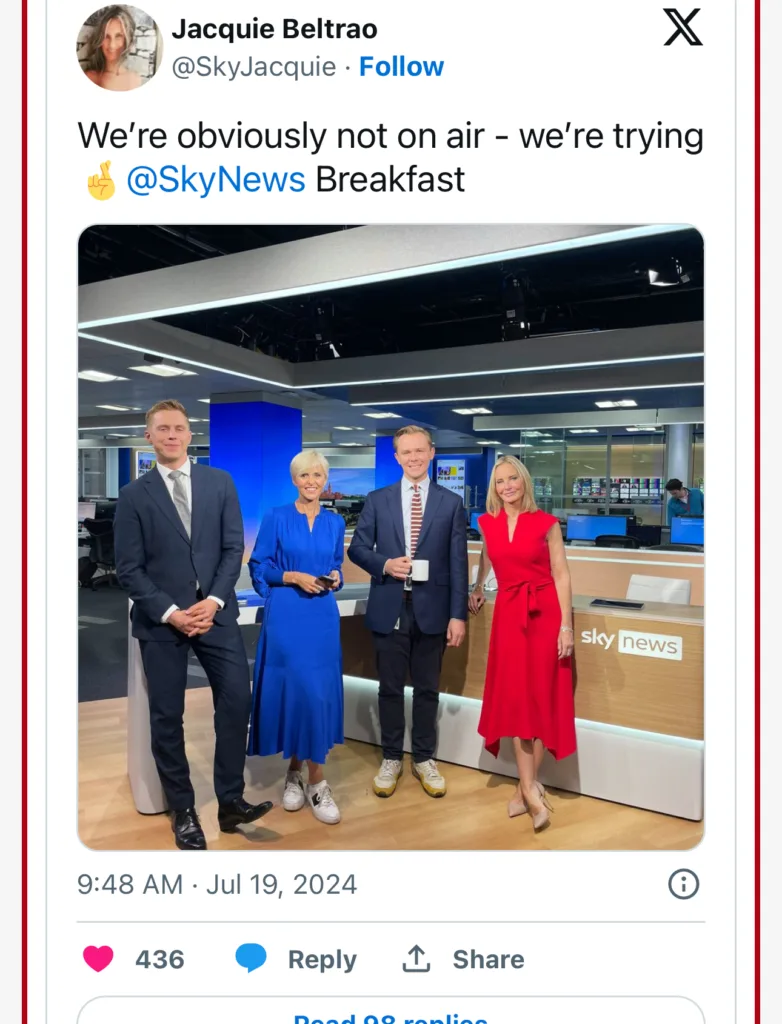Like the tweet with heart icon

pyautogui.click(x=99, y=959)
